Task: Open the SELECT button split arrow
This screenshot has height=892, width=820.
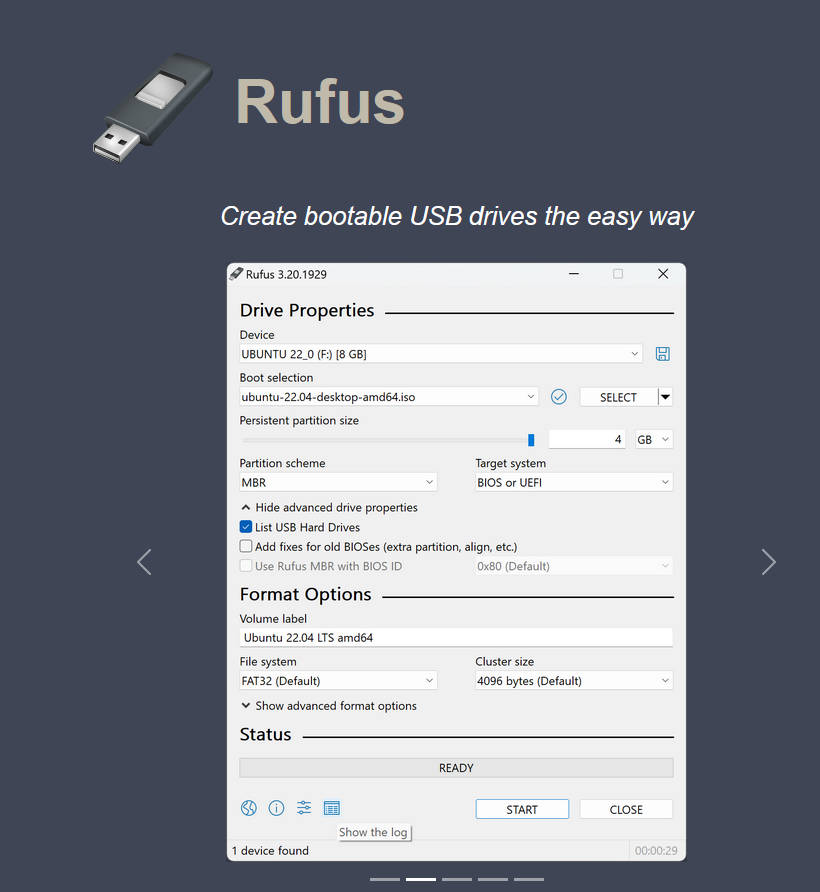Action: pyautogui.click(x=666, y=397)
